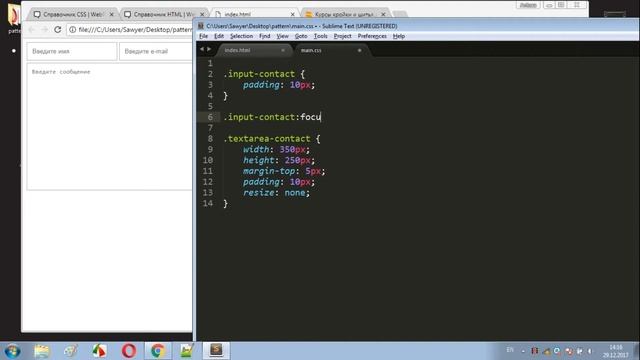Click the .input-contact selector on line 2
Viewport: 640px width, 360px height.
[x=259, y=74]
